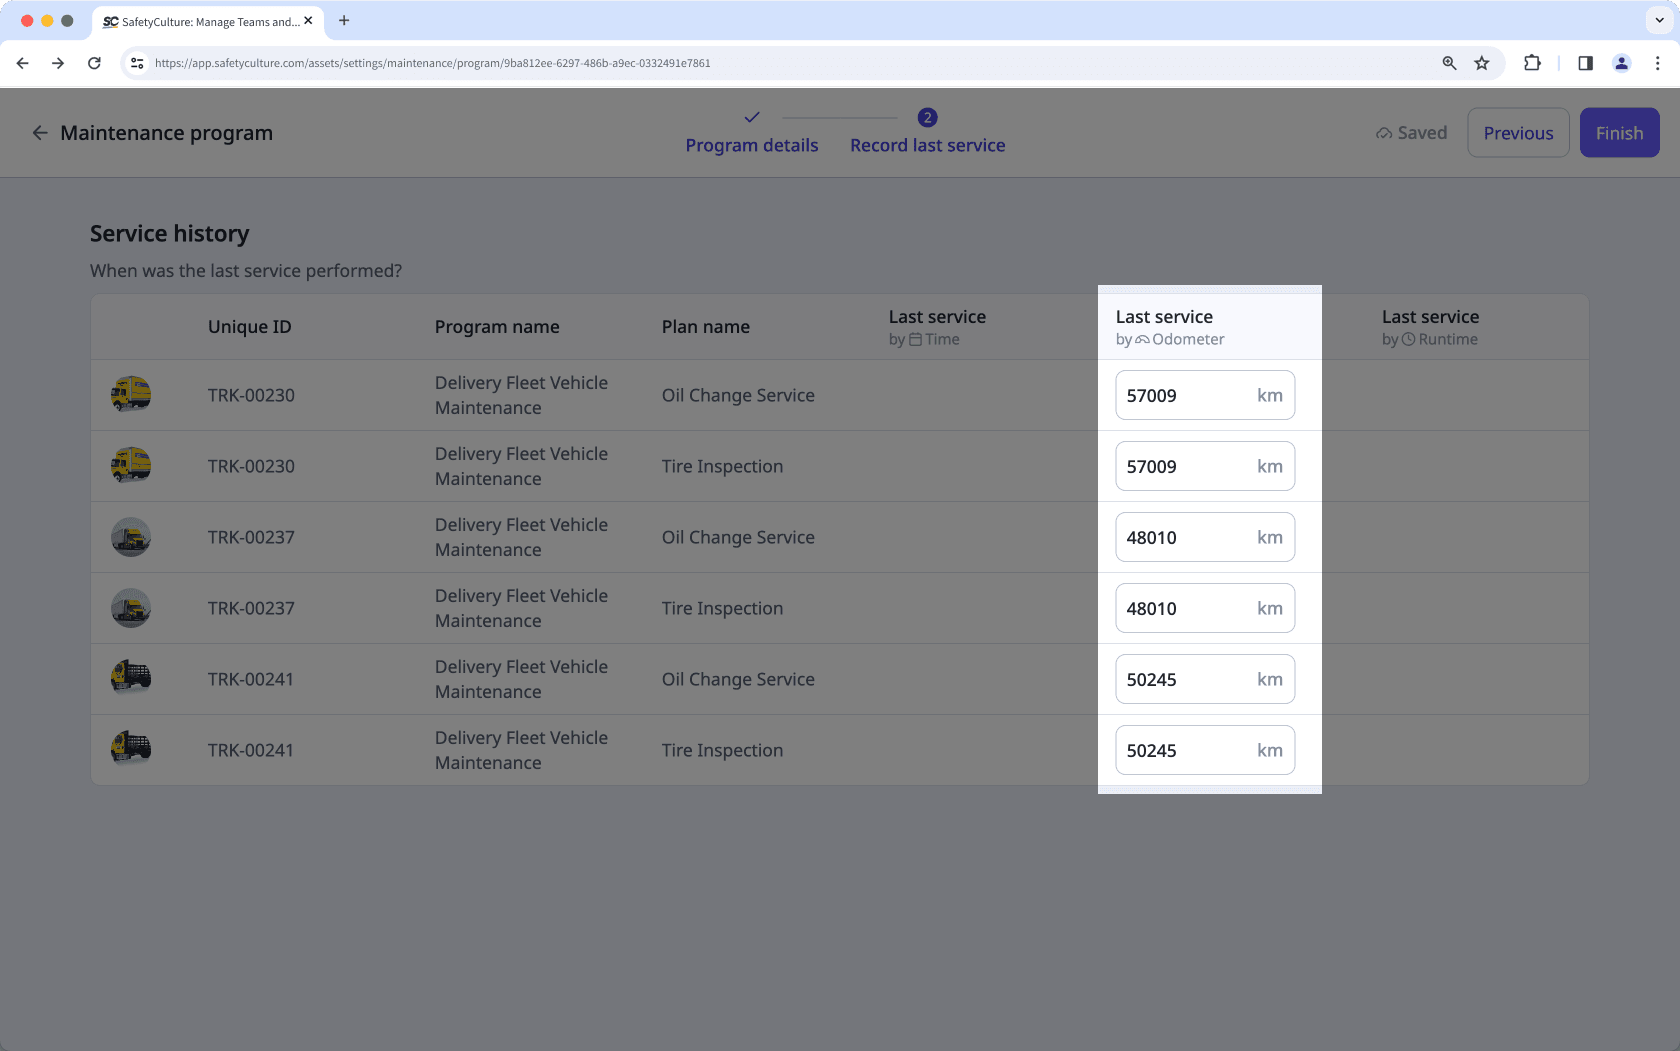
Task: Click the Saved cloud sync icon
Action: click(1384, 132)
